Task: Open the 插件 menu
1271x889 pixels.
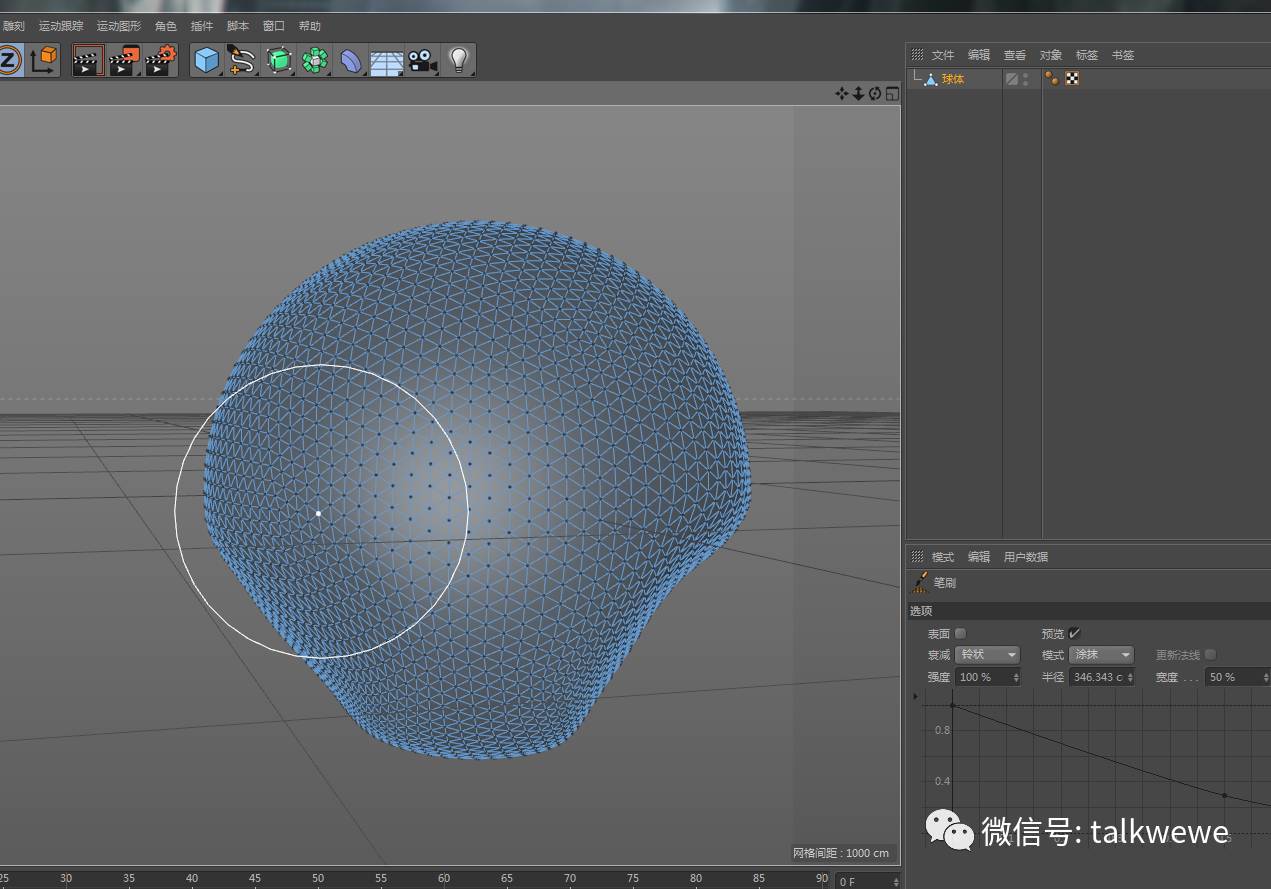Action: pyautogui.click(x=201, y=26)
